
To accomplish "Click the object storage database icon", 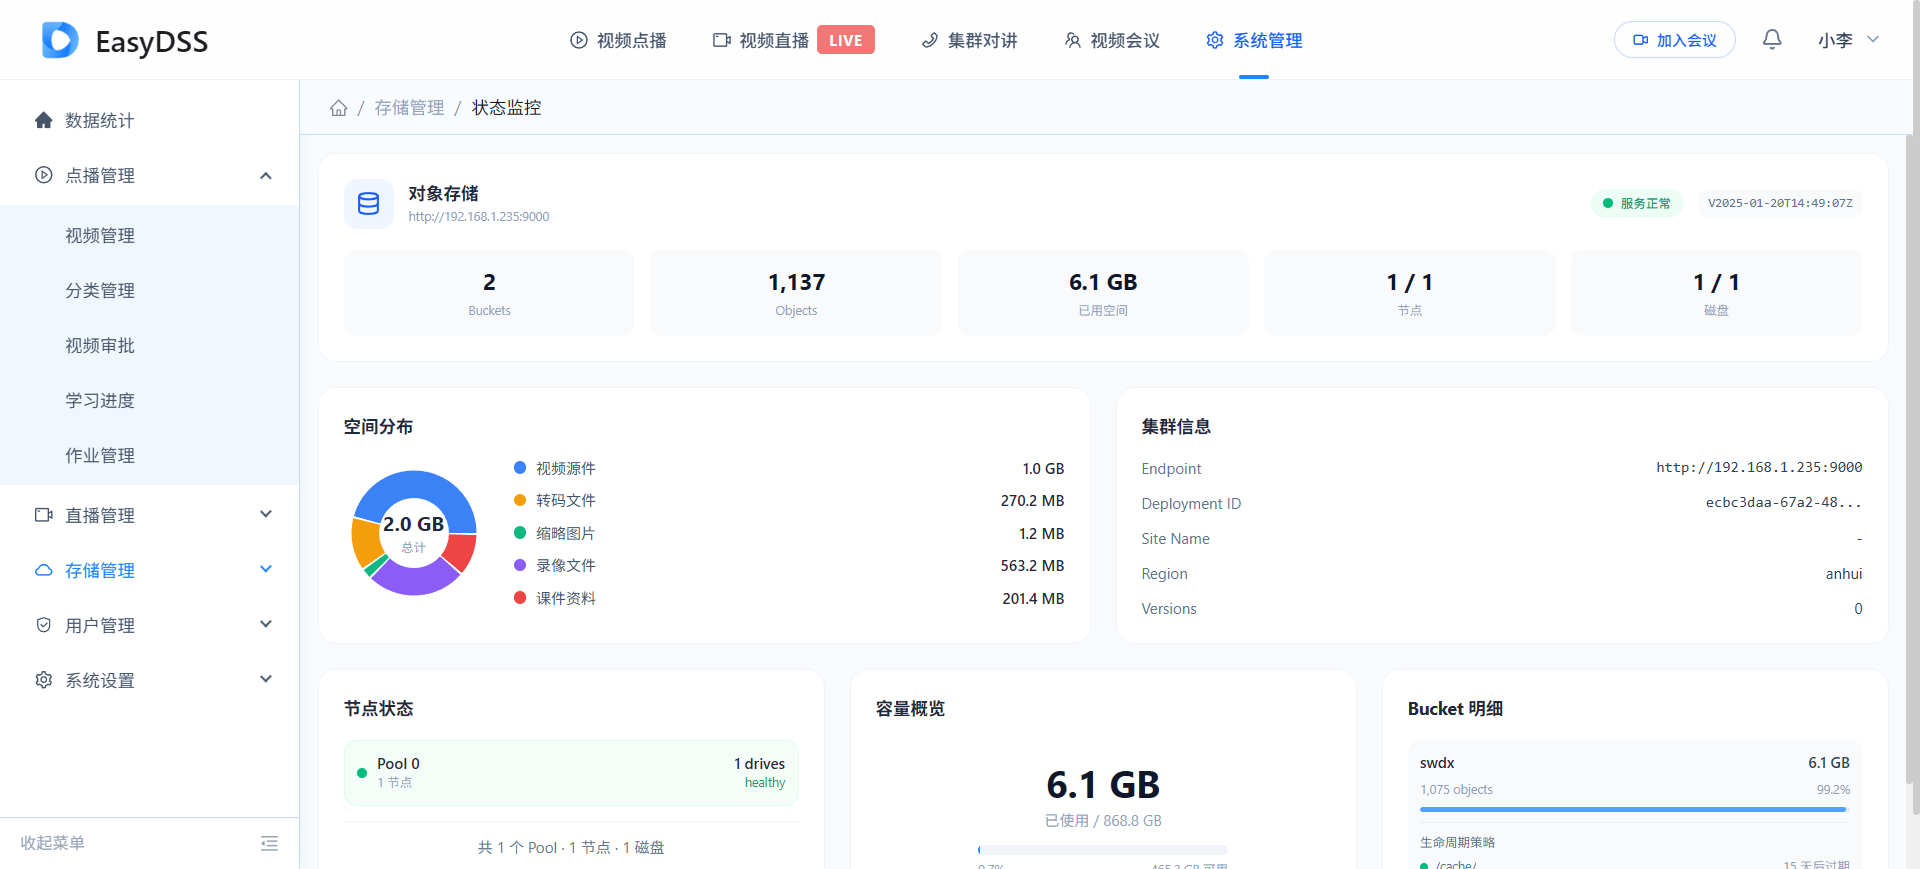I will (369, 204).
